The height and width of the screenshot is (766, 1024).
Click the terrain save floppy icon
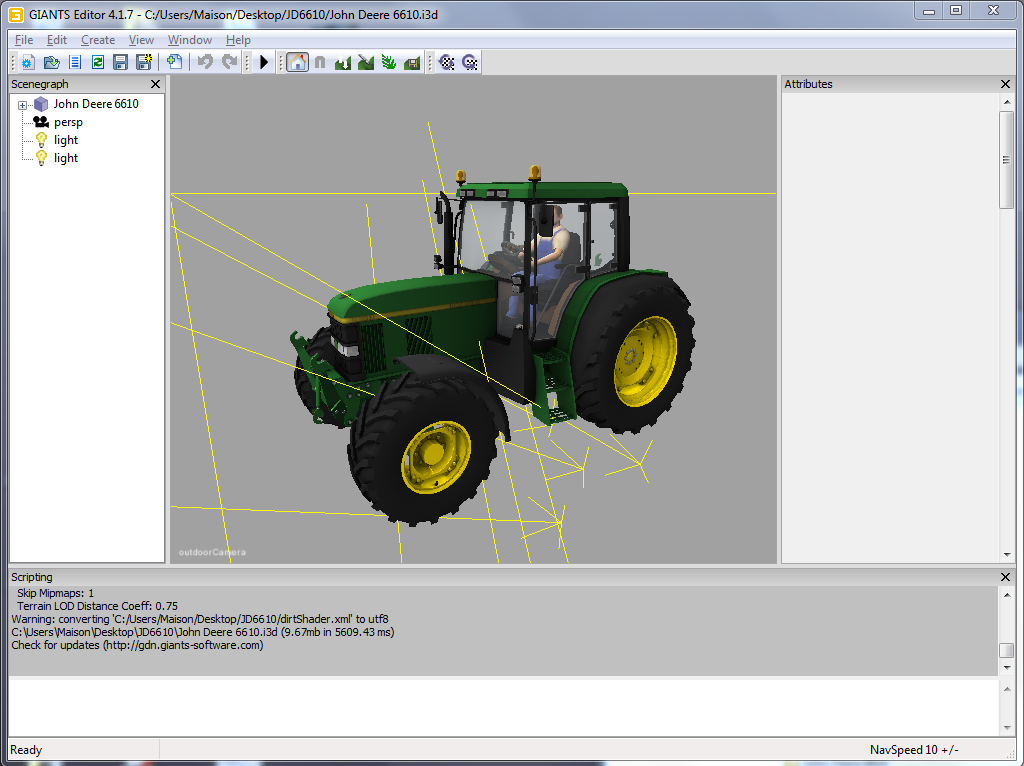pos(411,63)
